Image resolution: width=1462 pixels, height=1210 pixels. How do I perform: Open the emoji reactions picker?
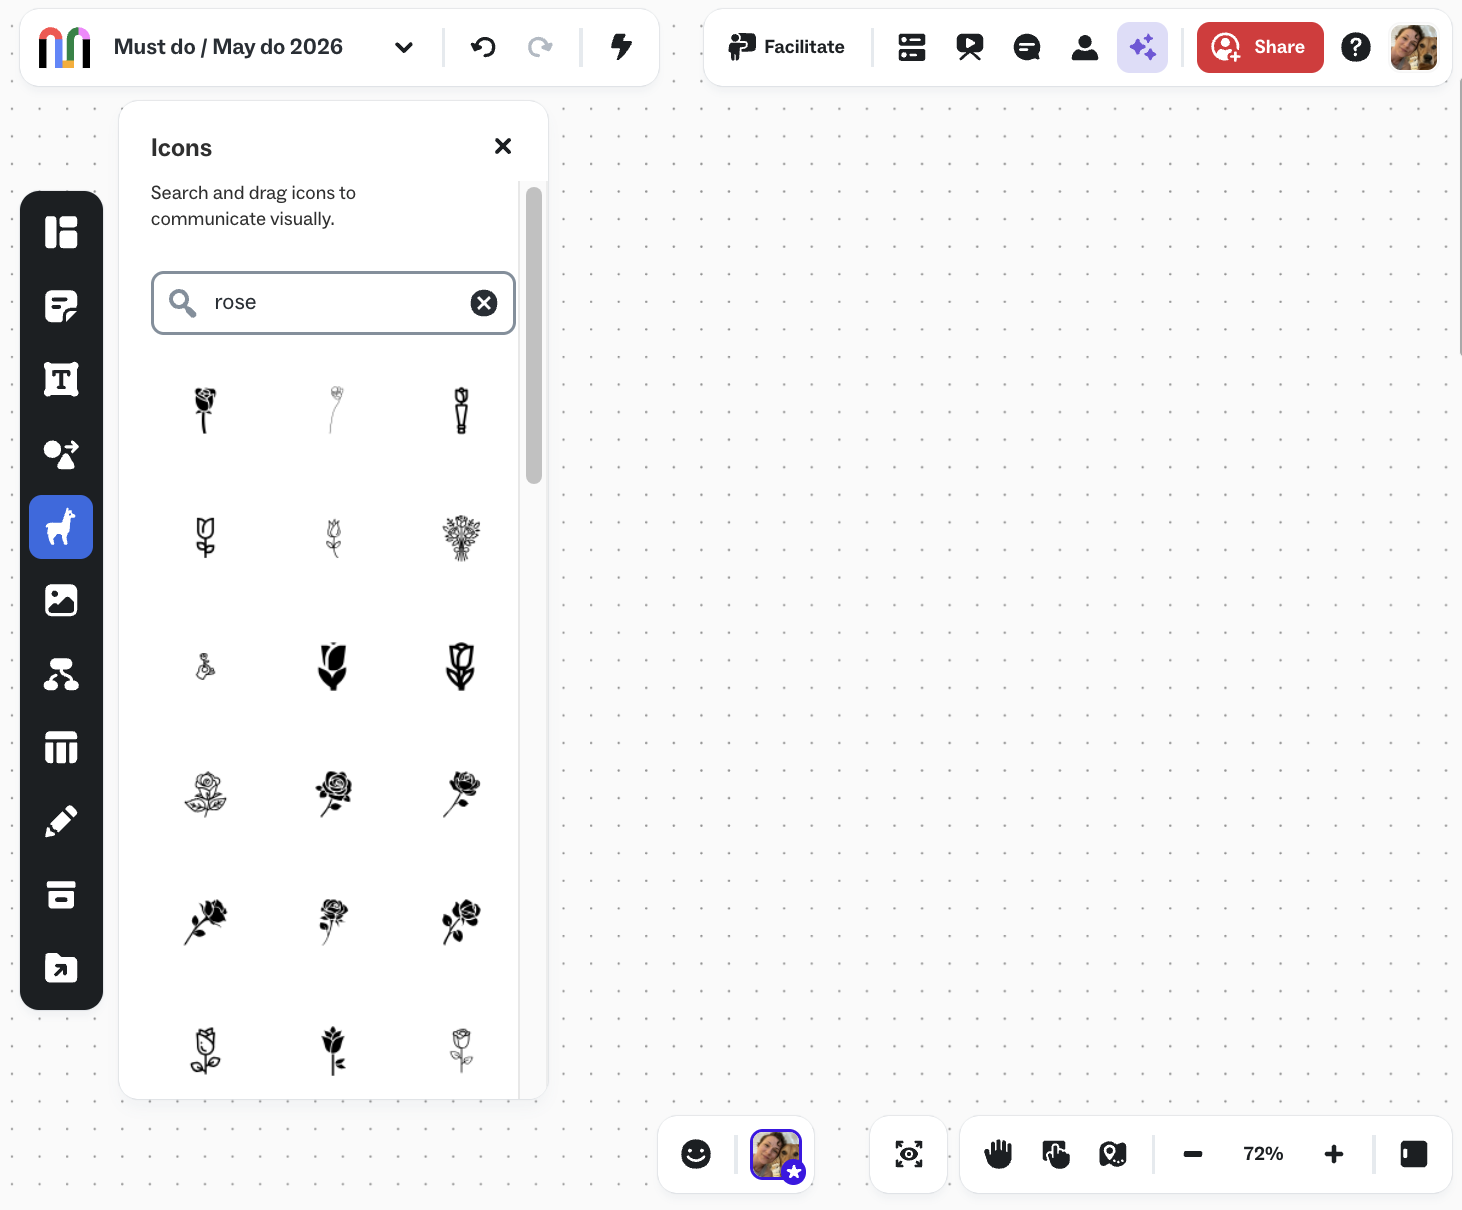tap(696, 1154)
